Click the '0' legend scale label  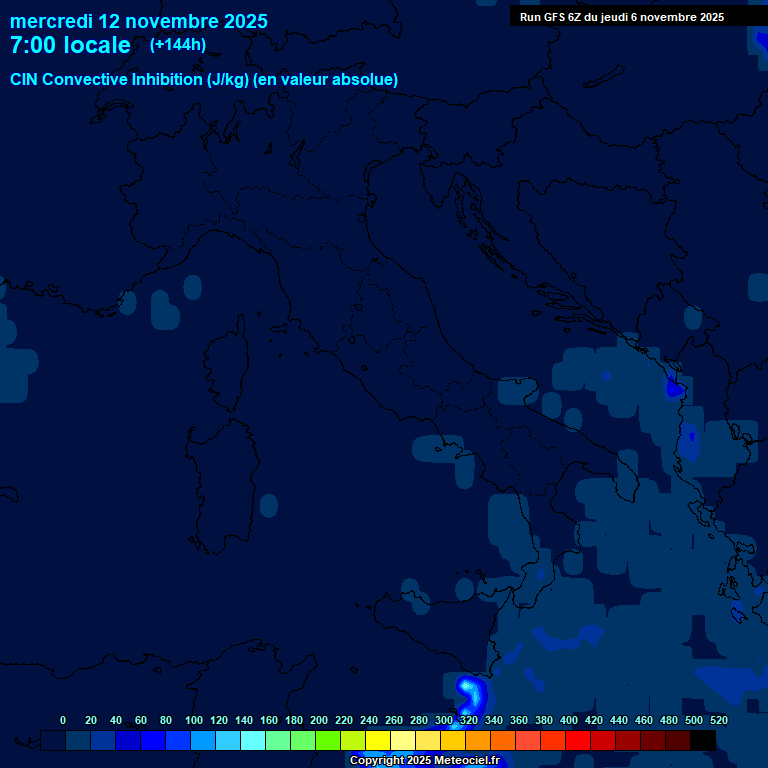point(63,720)
